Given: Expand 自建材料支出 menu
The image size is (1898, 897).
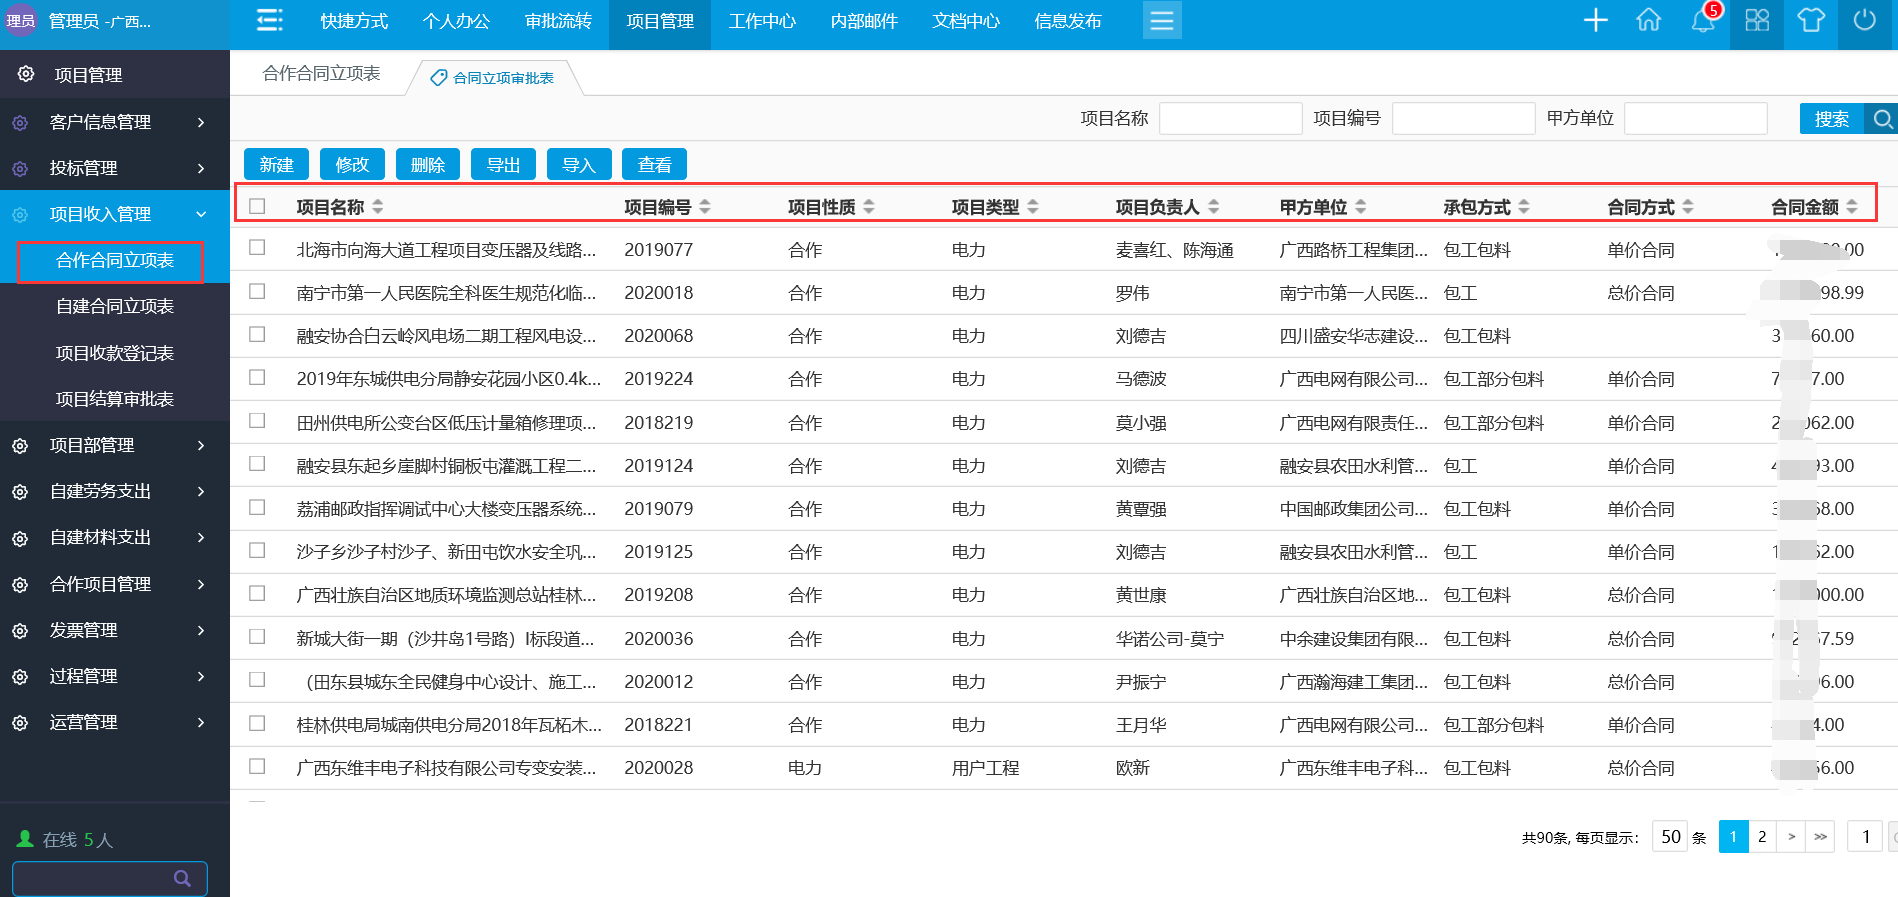Looking at the screenshot, I should click(x=115, y=537).
